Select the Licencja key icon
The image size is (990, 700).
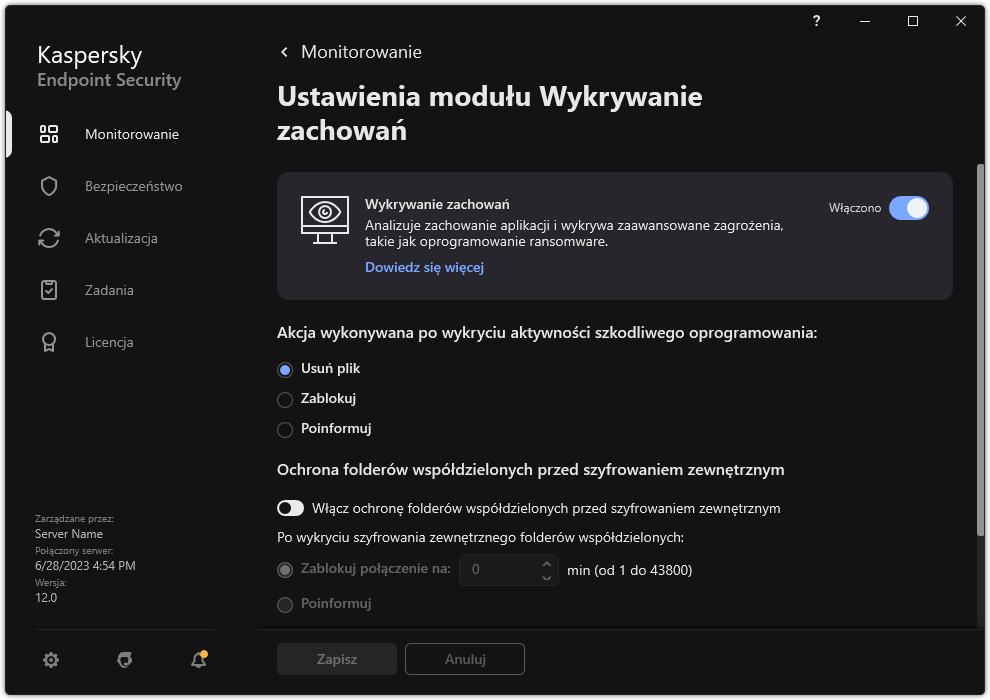click(x=48, y=342)
